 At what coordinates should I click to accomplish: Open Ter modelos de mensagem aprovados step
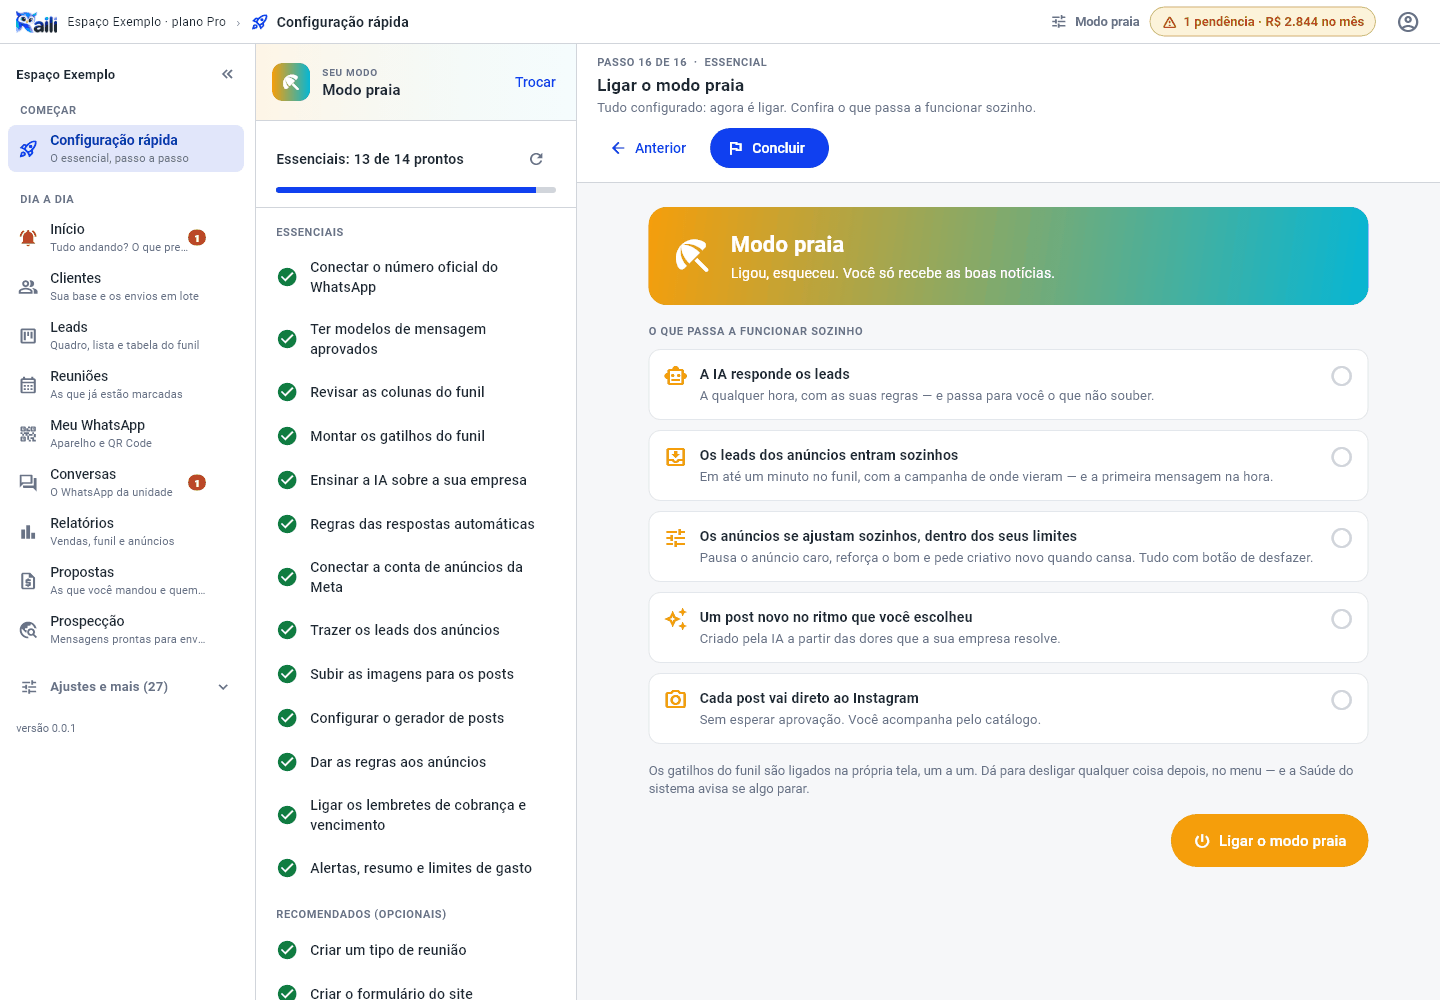coord(416,339)
